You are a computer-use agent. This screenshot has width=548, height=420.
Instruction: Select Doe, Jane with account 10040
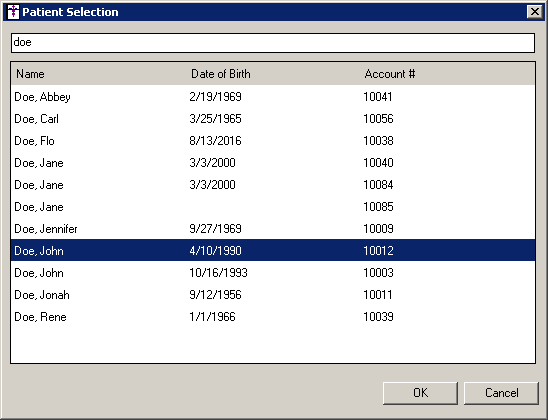click(273, 163)
